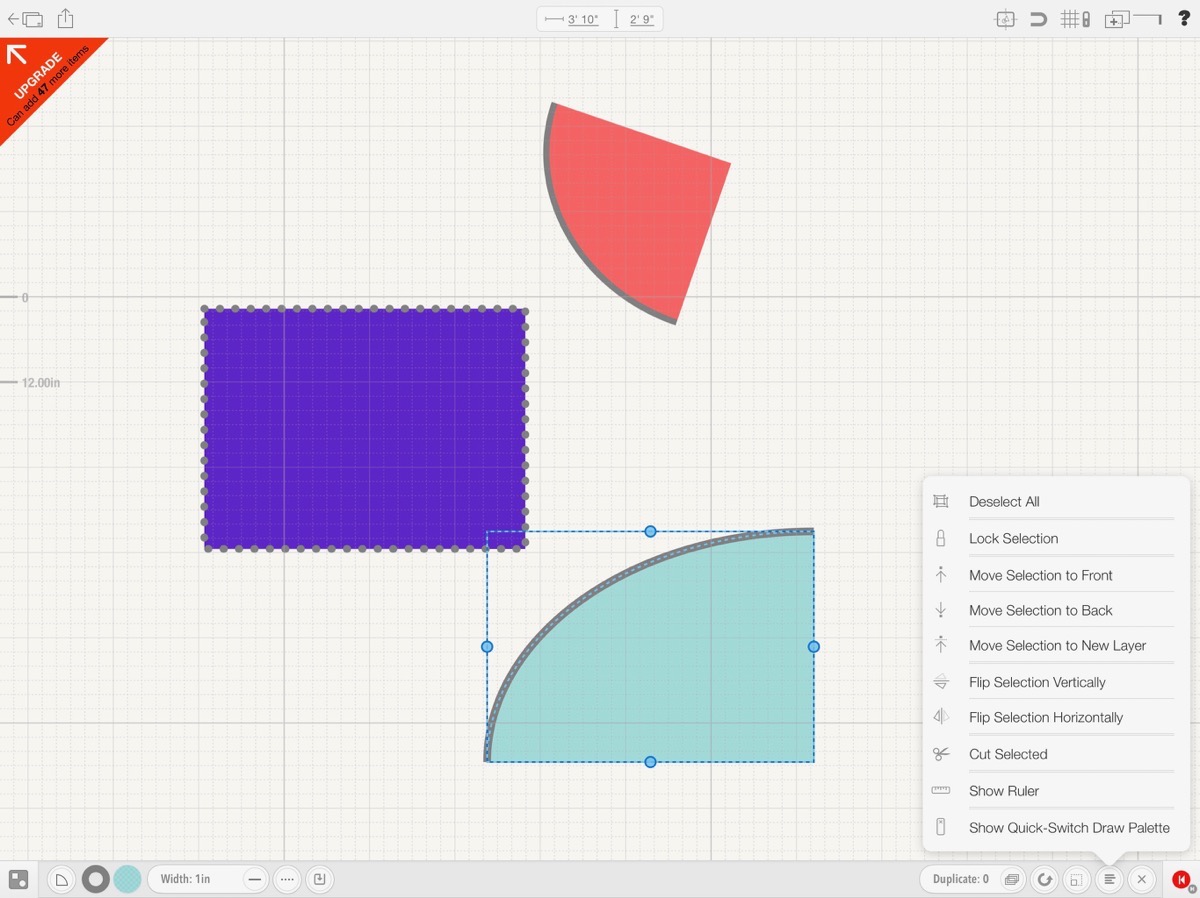The image size is (1200, 898).
Task: Click the UPGRADE corner banner
Action: [x=40, y=80]
